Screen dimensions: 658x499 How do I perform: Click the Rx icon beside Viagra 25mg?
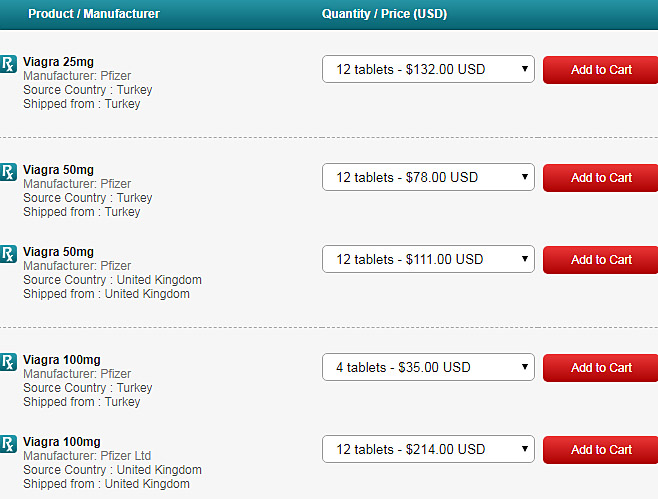pos(8,64)
